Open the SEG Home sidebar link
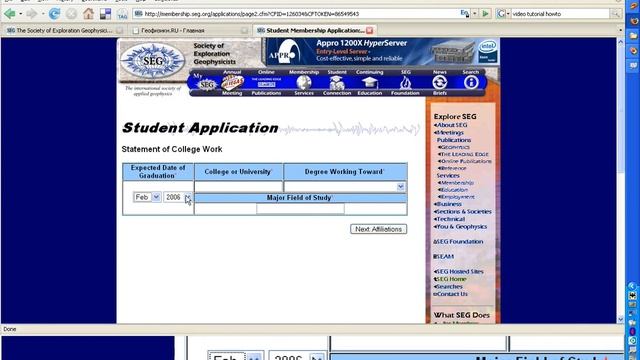The image size is (640, 360). click(x=450, y=279)
